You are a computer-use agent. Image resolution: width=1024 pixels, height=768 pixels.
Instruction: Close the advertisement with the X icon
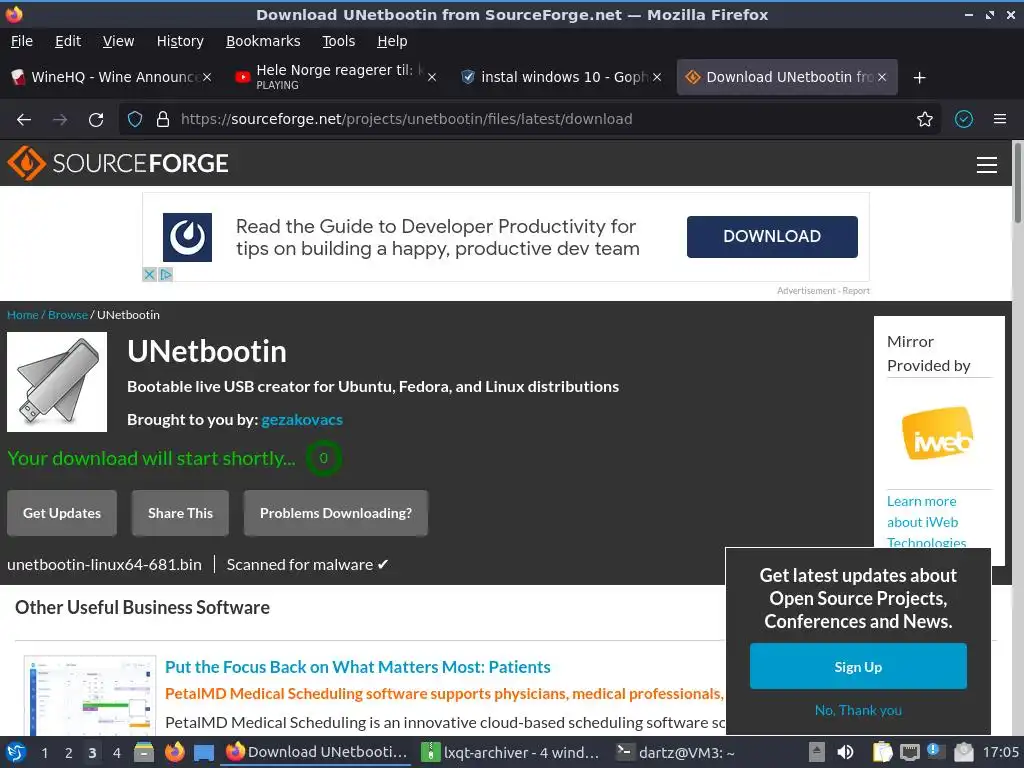pyautogui.click(x=150, y=274)
